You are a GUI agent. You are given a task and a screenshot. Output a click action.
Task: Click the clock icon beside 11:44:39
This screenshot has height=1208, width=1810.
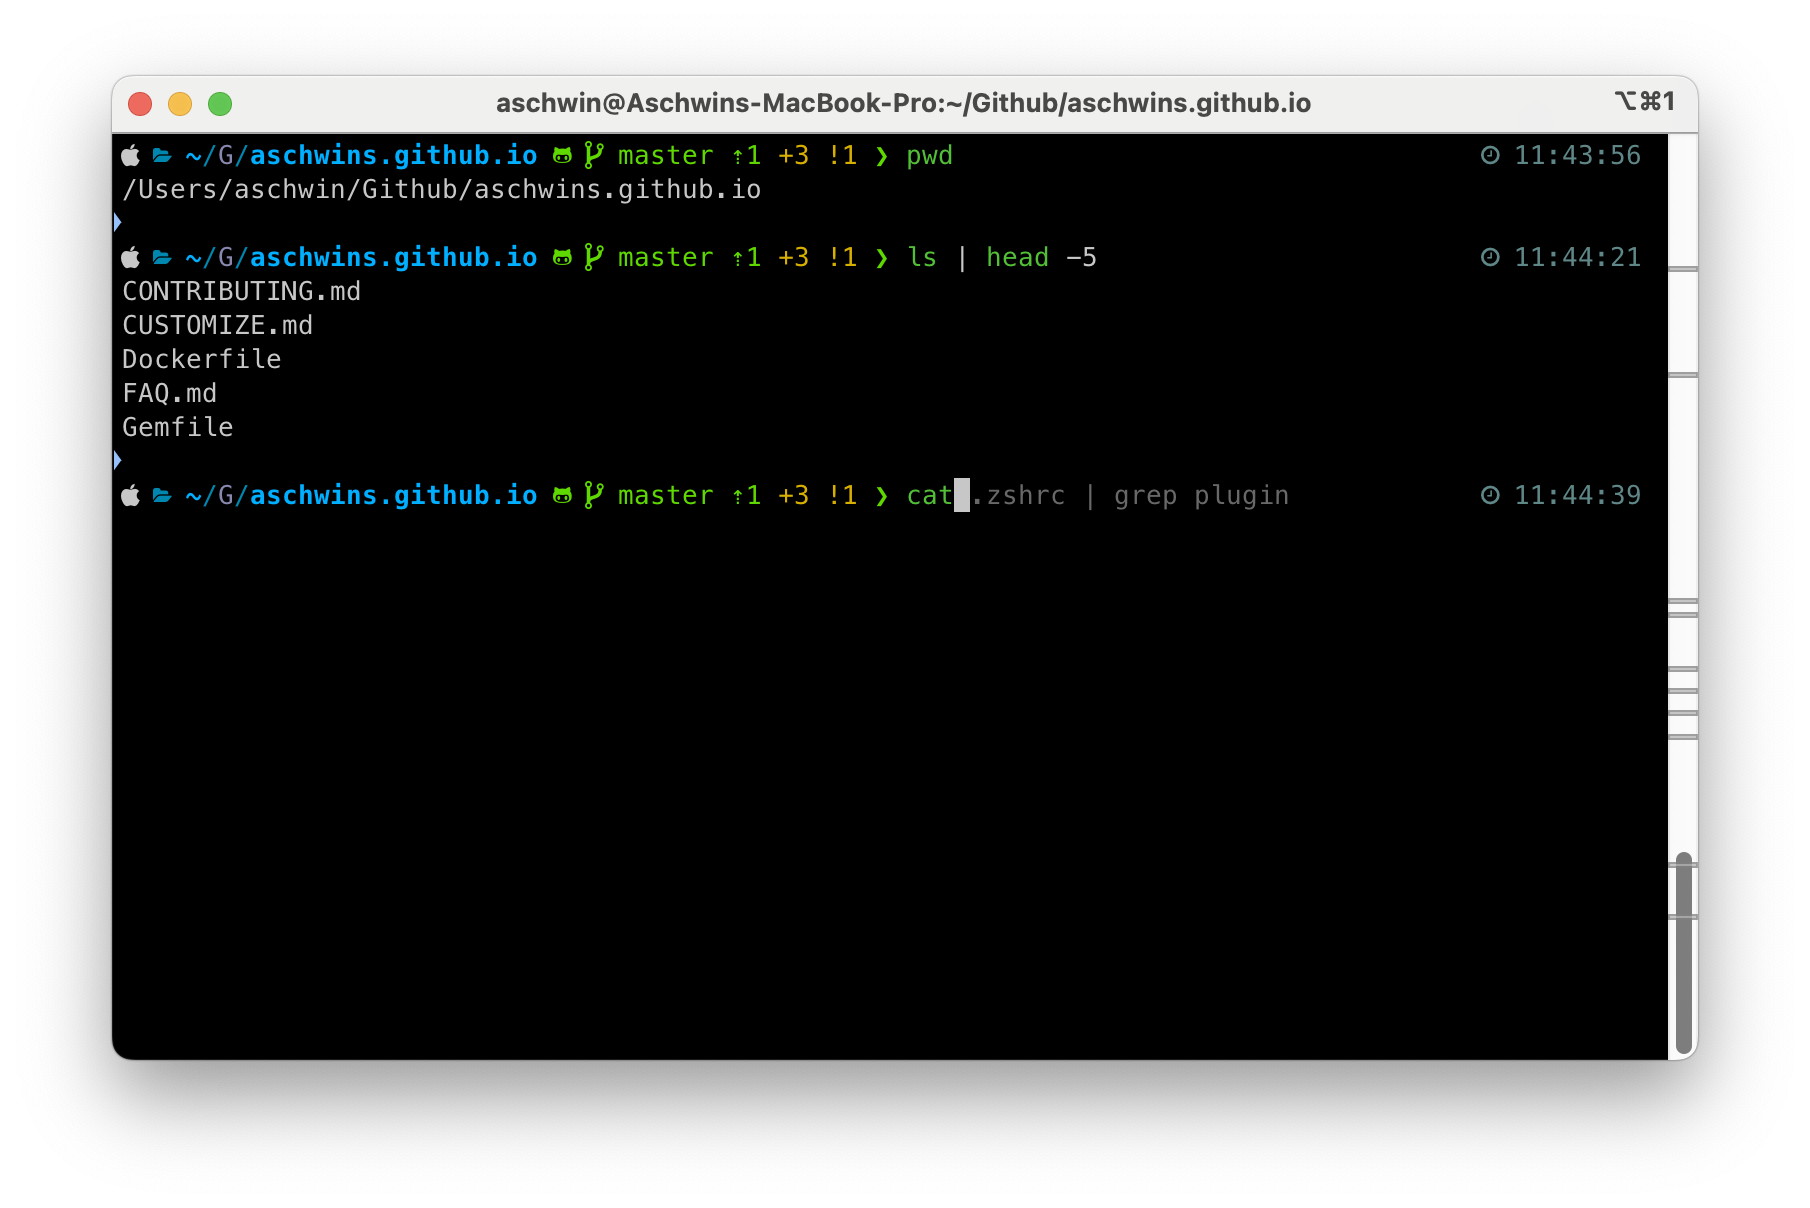(x=1490, y=495)
